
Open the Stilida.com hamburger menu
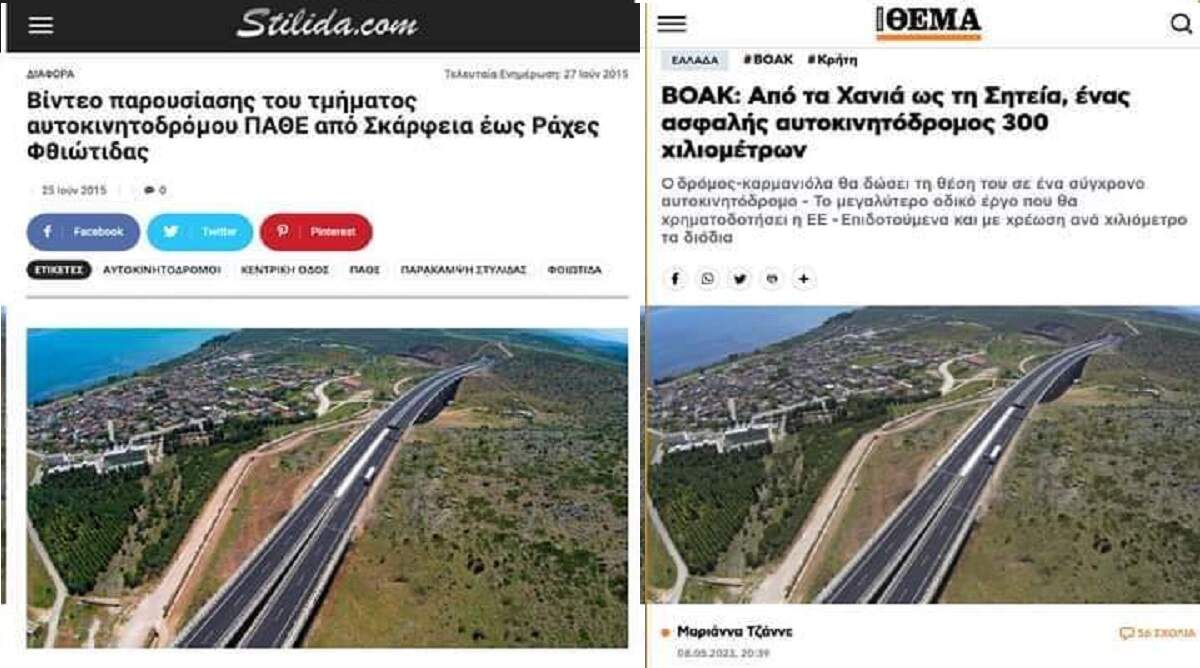click(41, 25)
